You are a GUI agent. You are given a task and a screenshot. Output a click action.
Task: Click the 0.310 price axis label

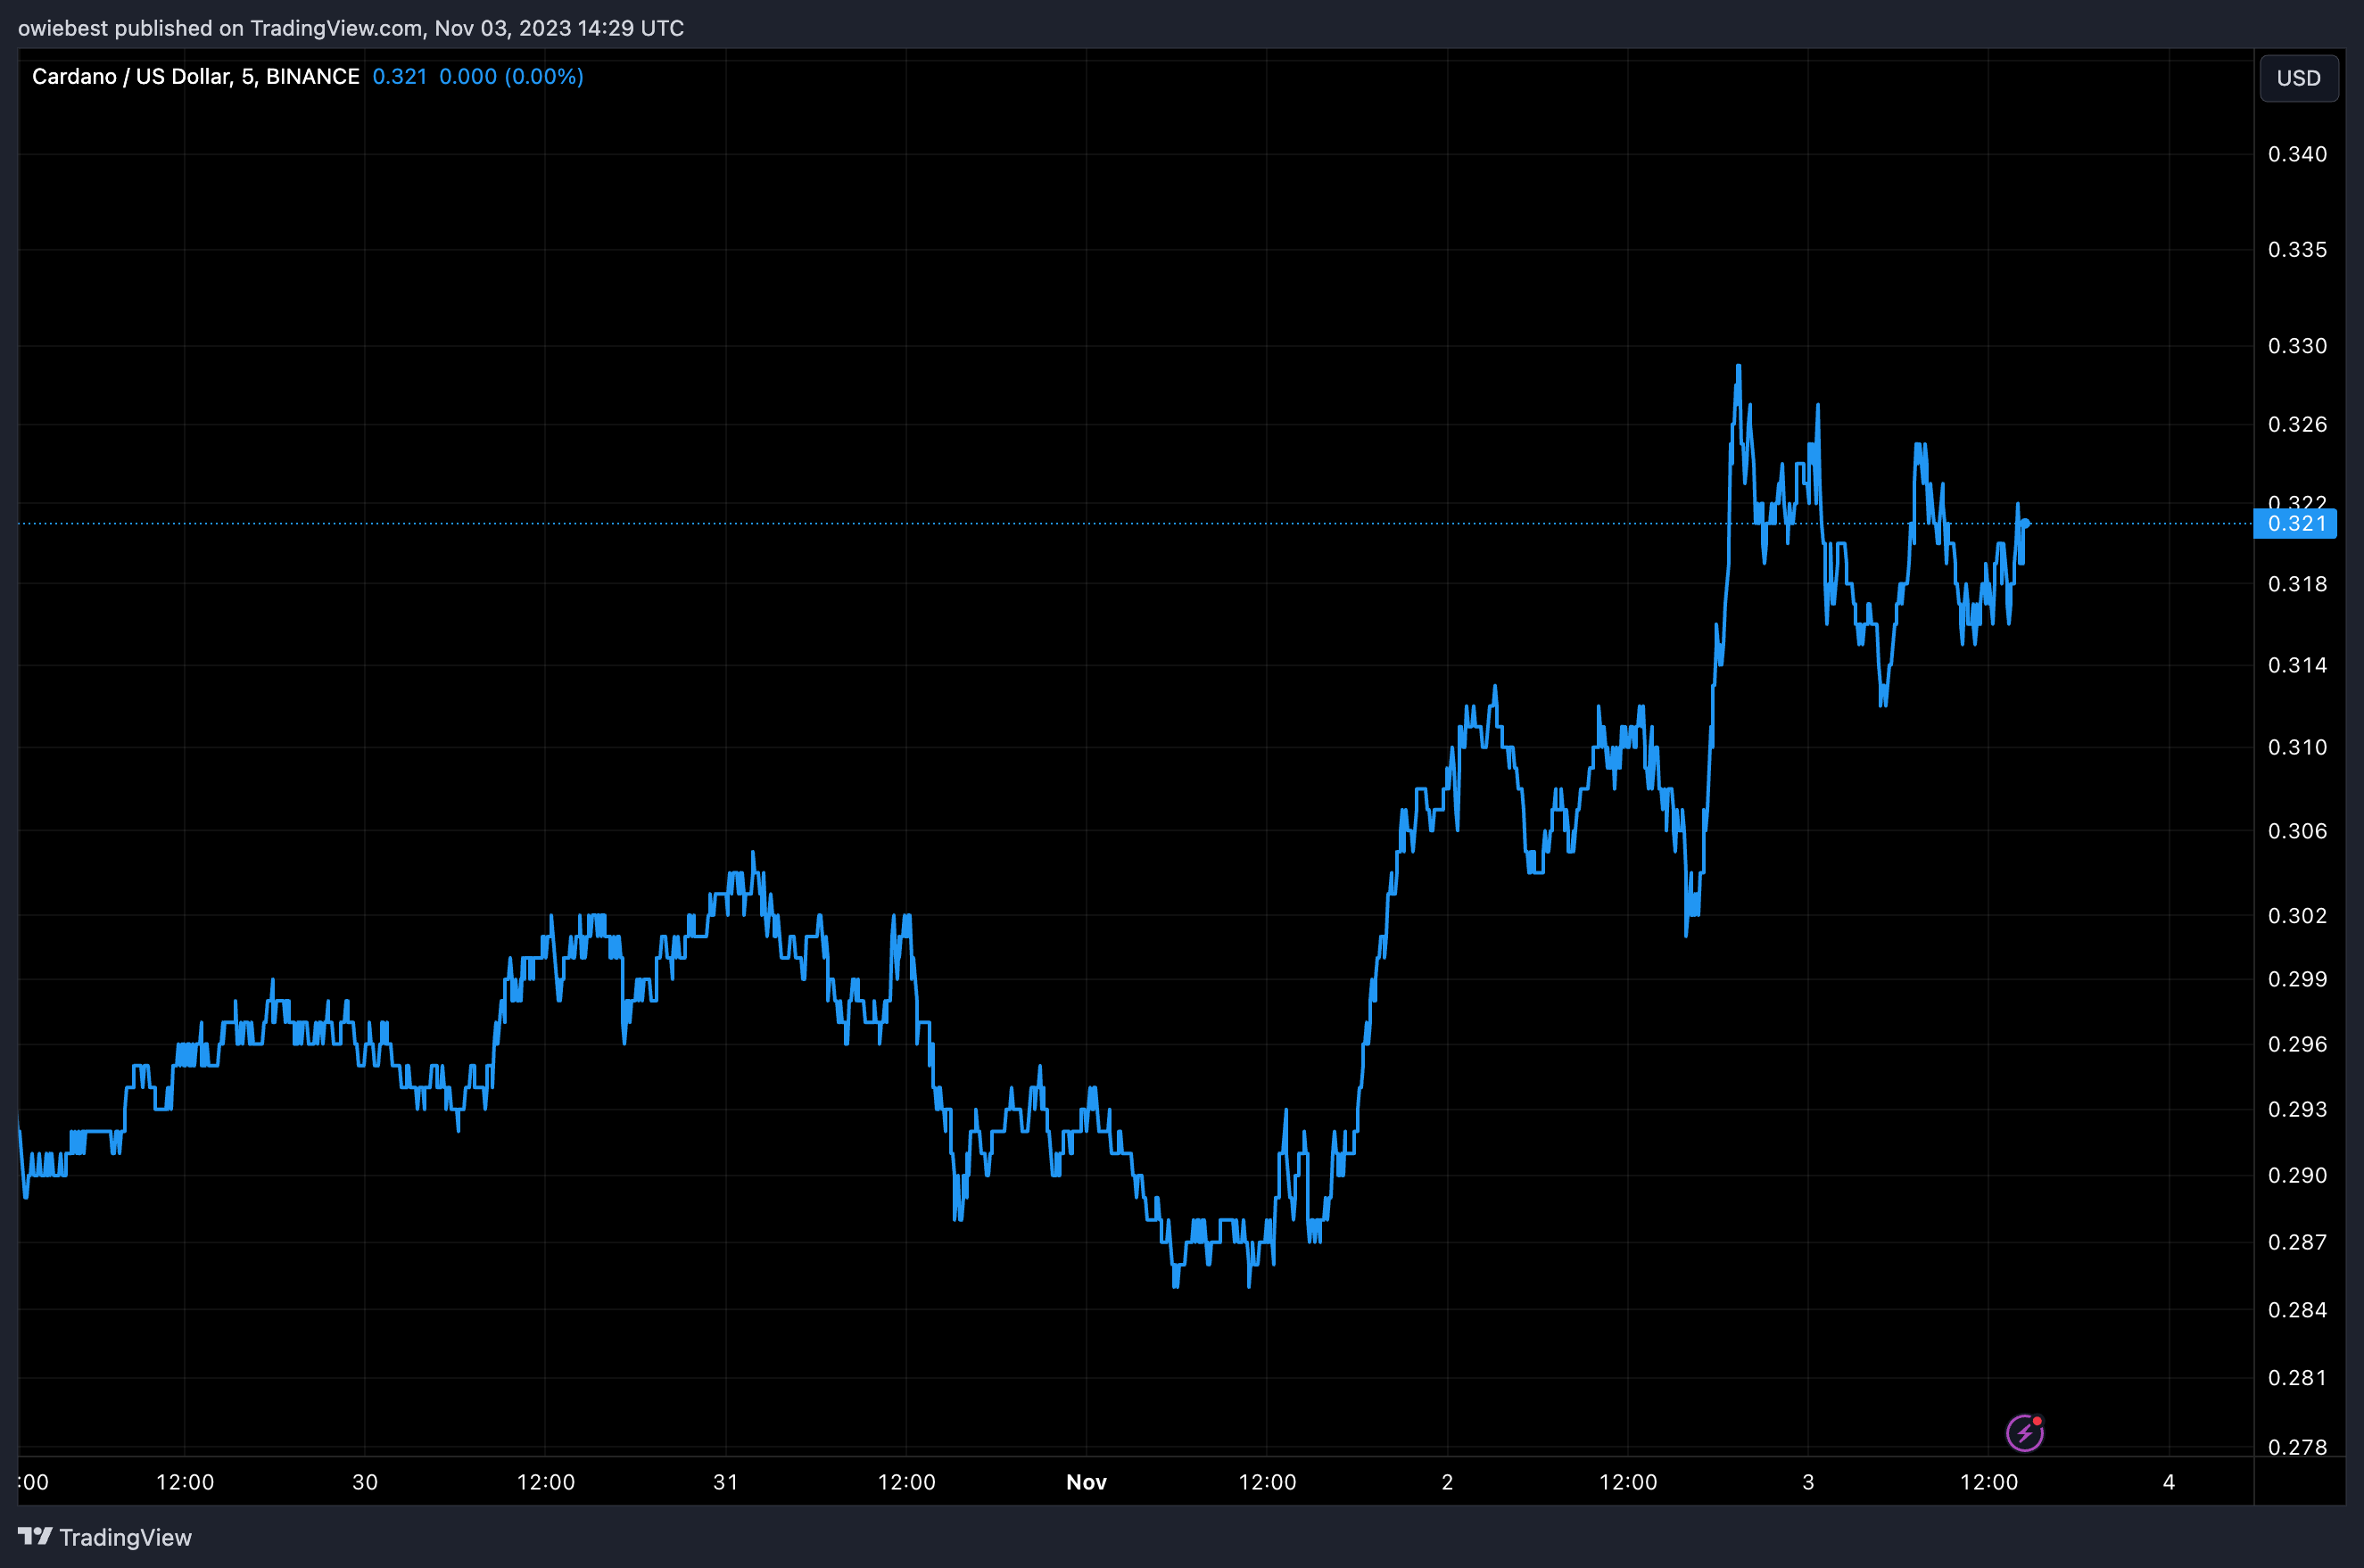[2297, 747]
